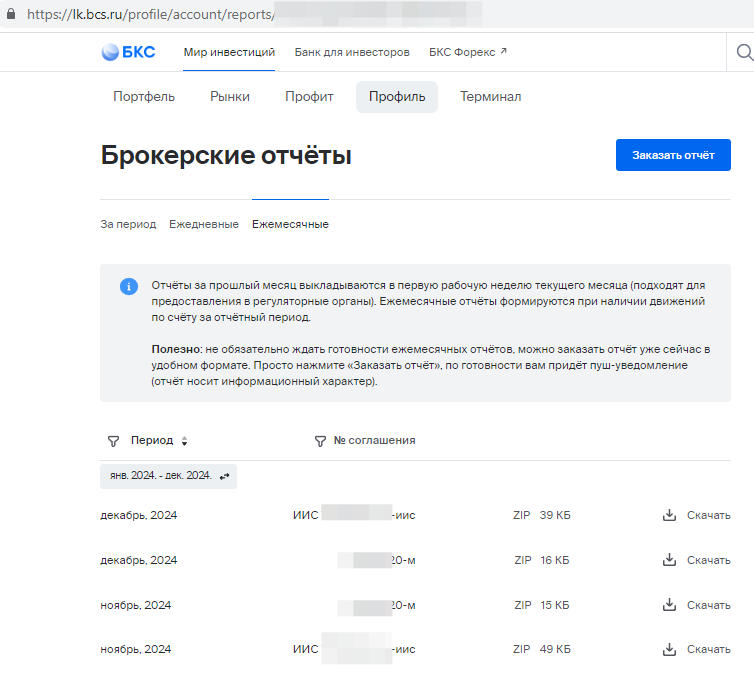Click the BKS logo
The height and width of the screenshot is (680, 754).
pos(128,52)
